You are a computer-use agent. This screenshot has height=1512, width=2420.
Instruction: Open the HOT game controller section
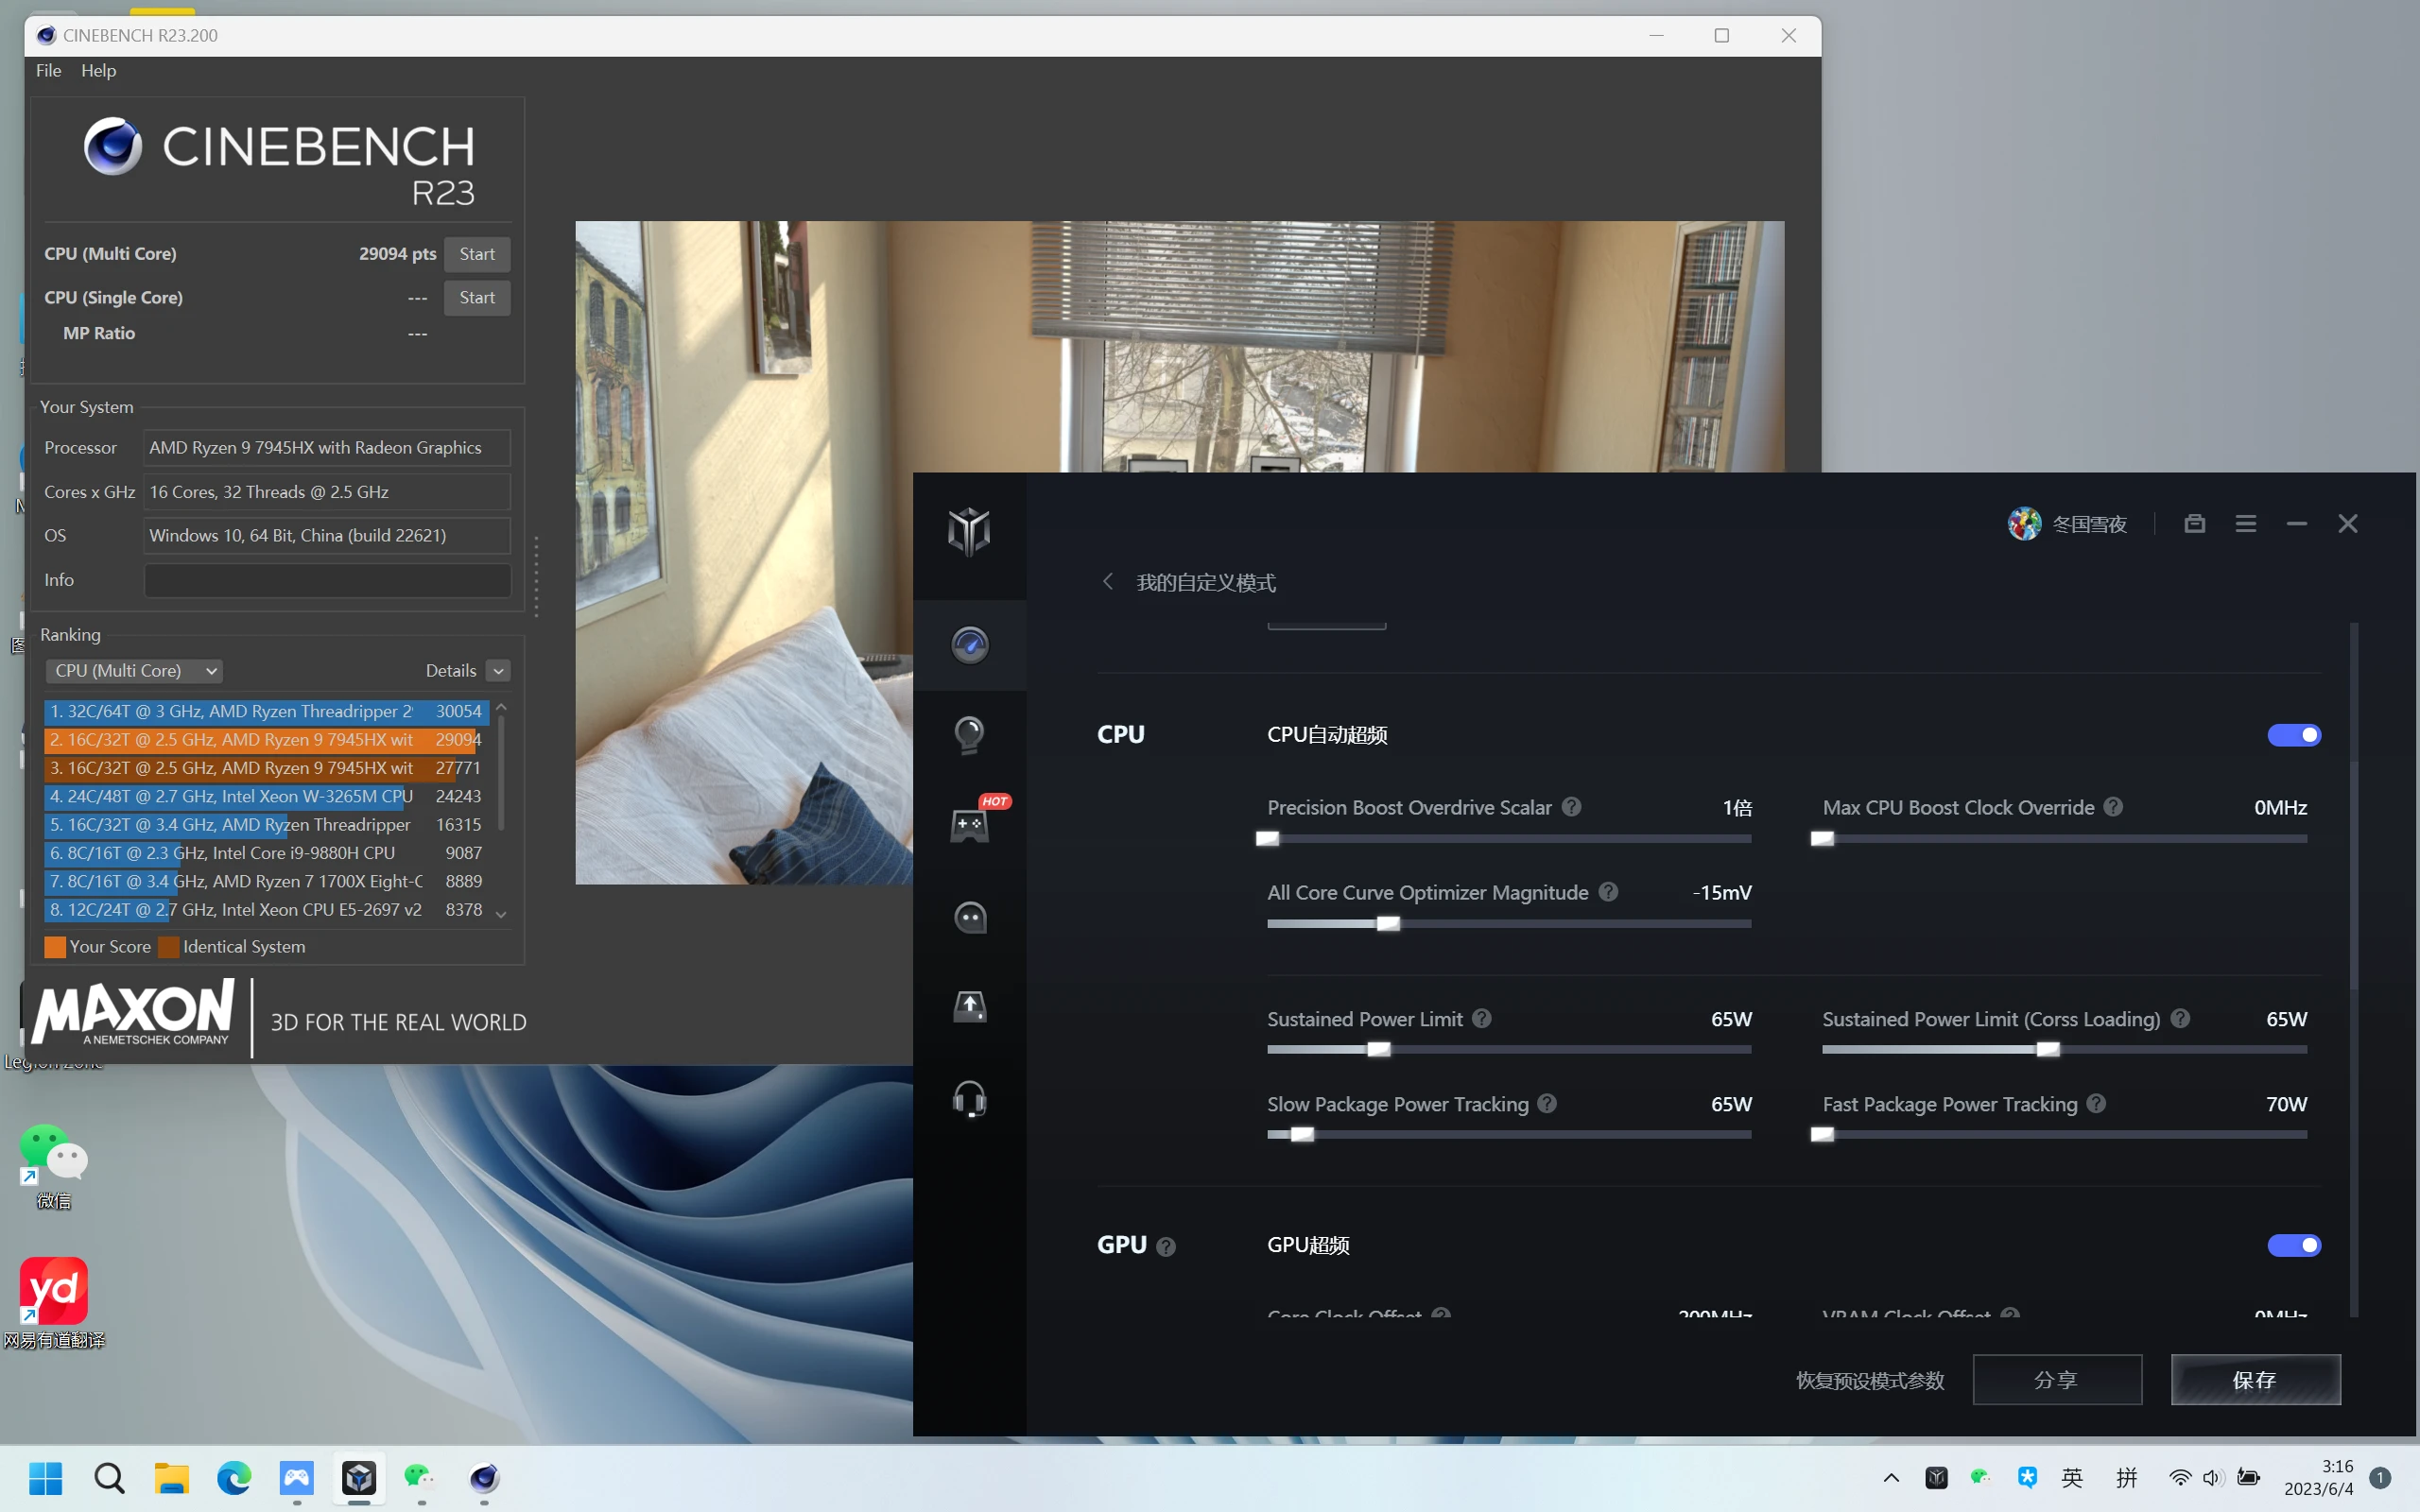[x=969, y=826]
